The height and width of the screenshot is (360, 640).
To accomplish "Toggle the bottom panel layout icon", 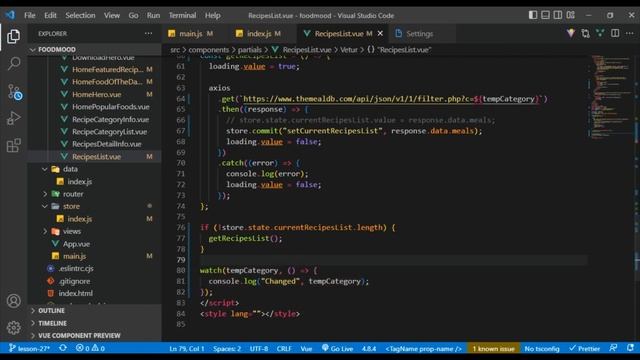I will pos(545,15).
